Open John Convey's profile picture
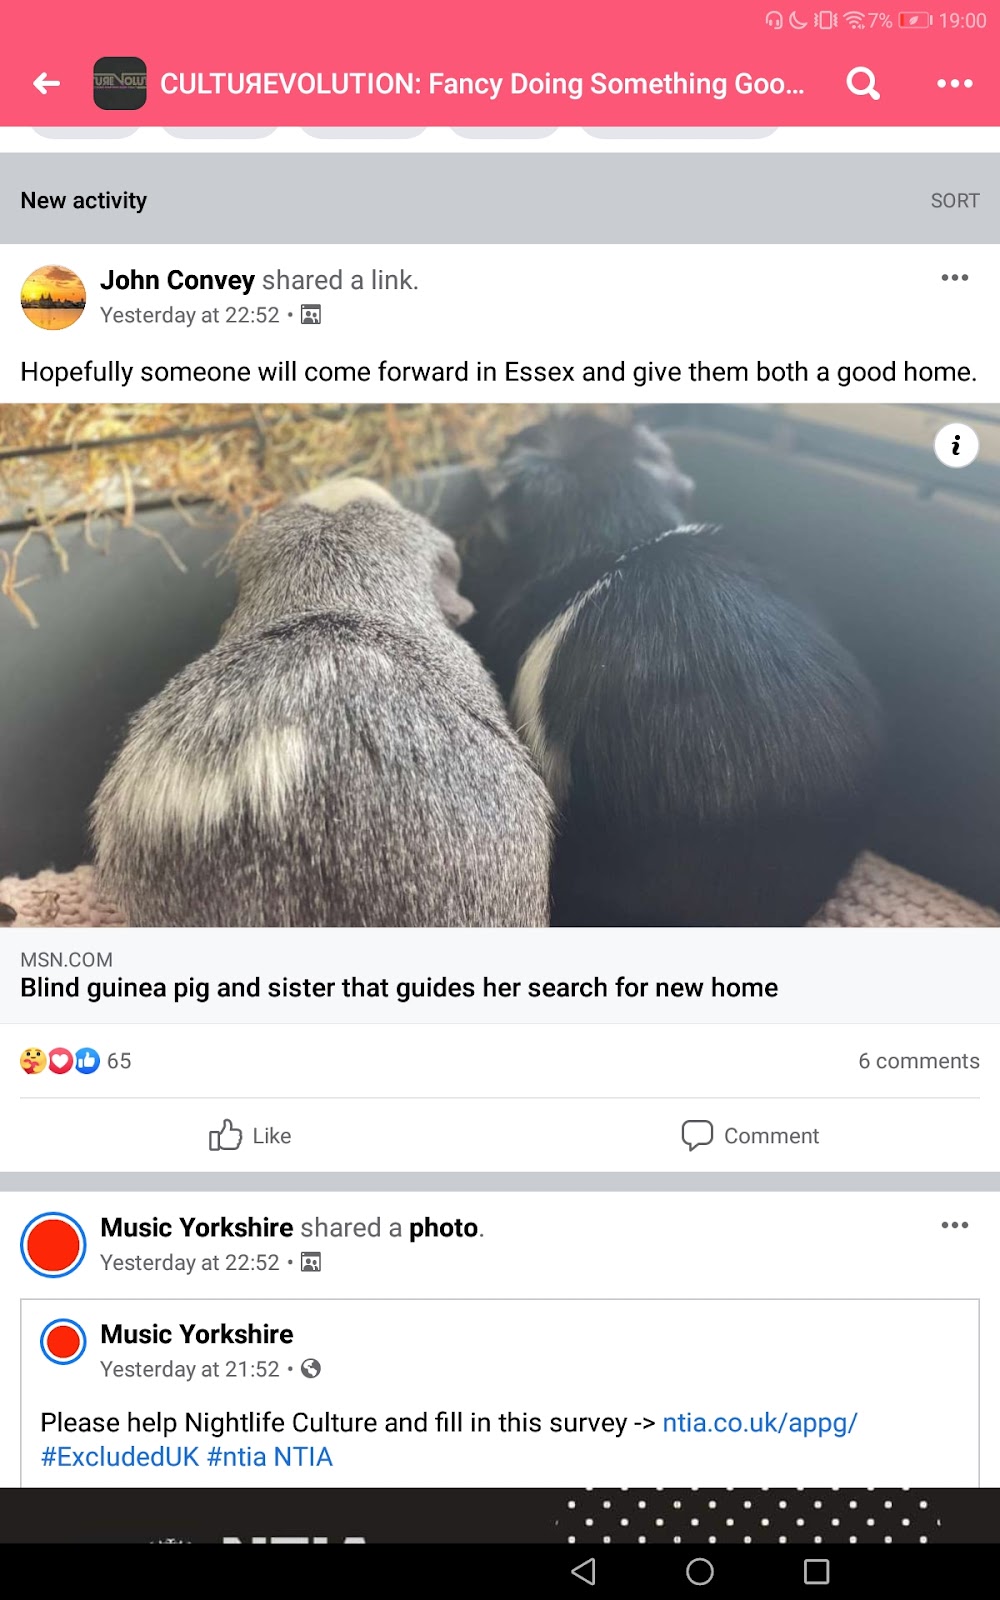The image size is (1000, 1600). [53, 297]
